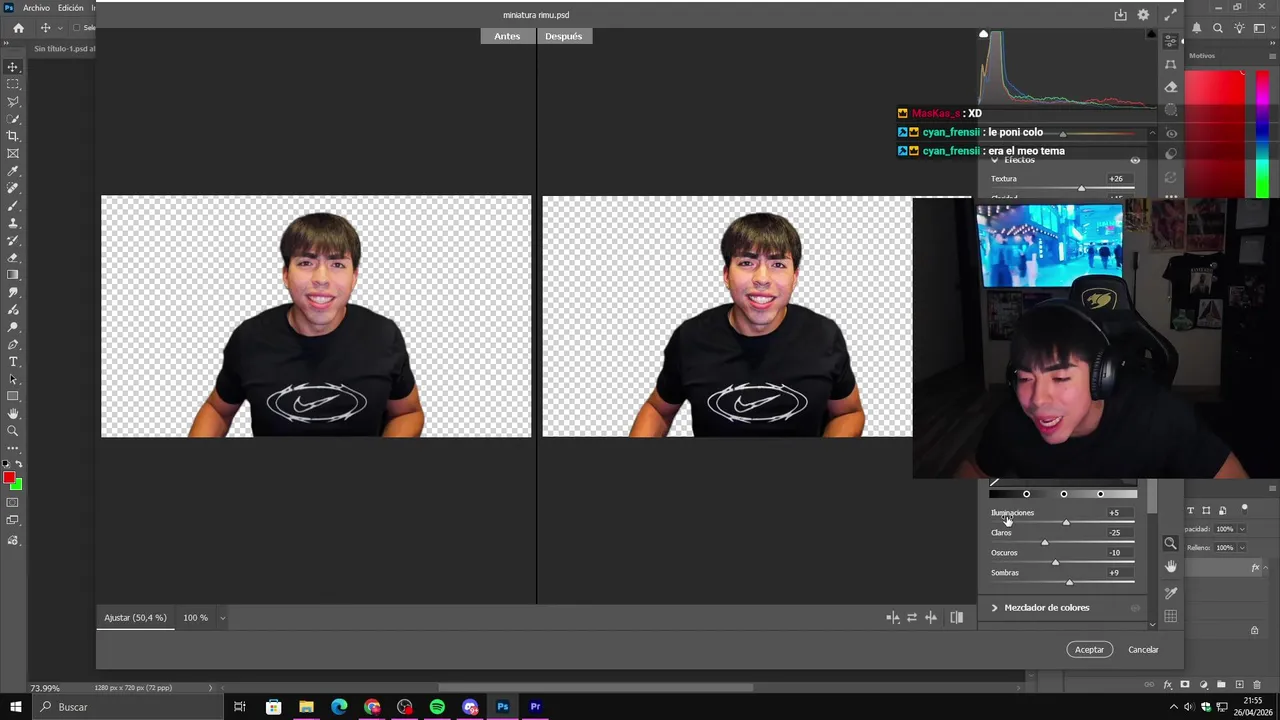Image resolution: width=1280 pixels, height=720 pixels.
Task: Click the red foreground color swatch
Action: tap(9, 478)
